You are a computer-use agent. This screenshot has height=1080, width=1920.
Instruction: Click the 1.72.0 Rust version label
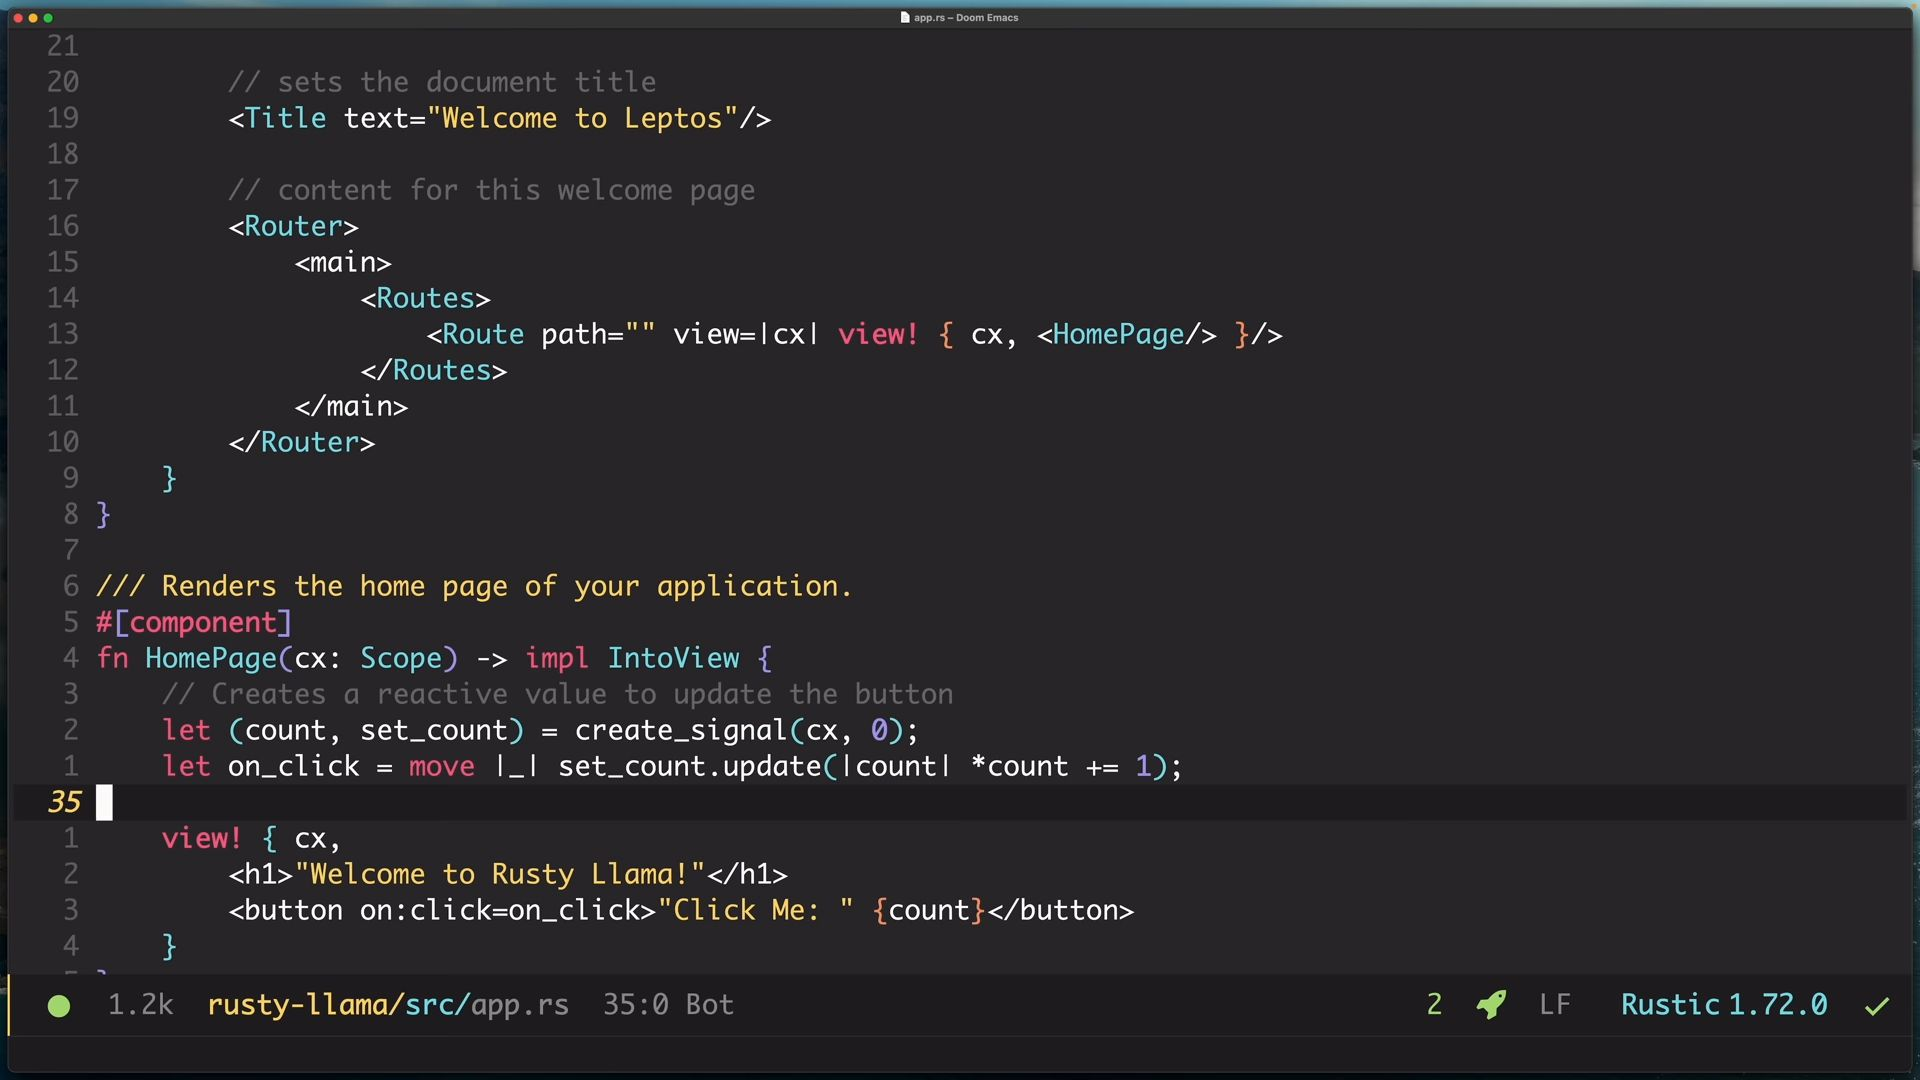(1777, 1005)
